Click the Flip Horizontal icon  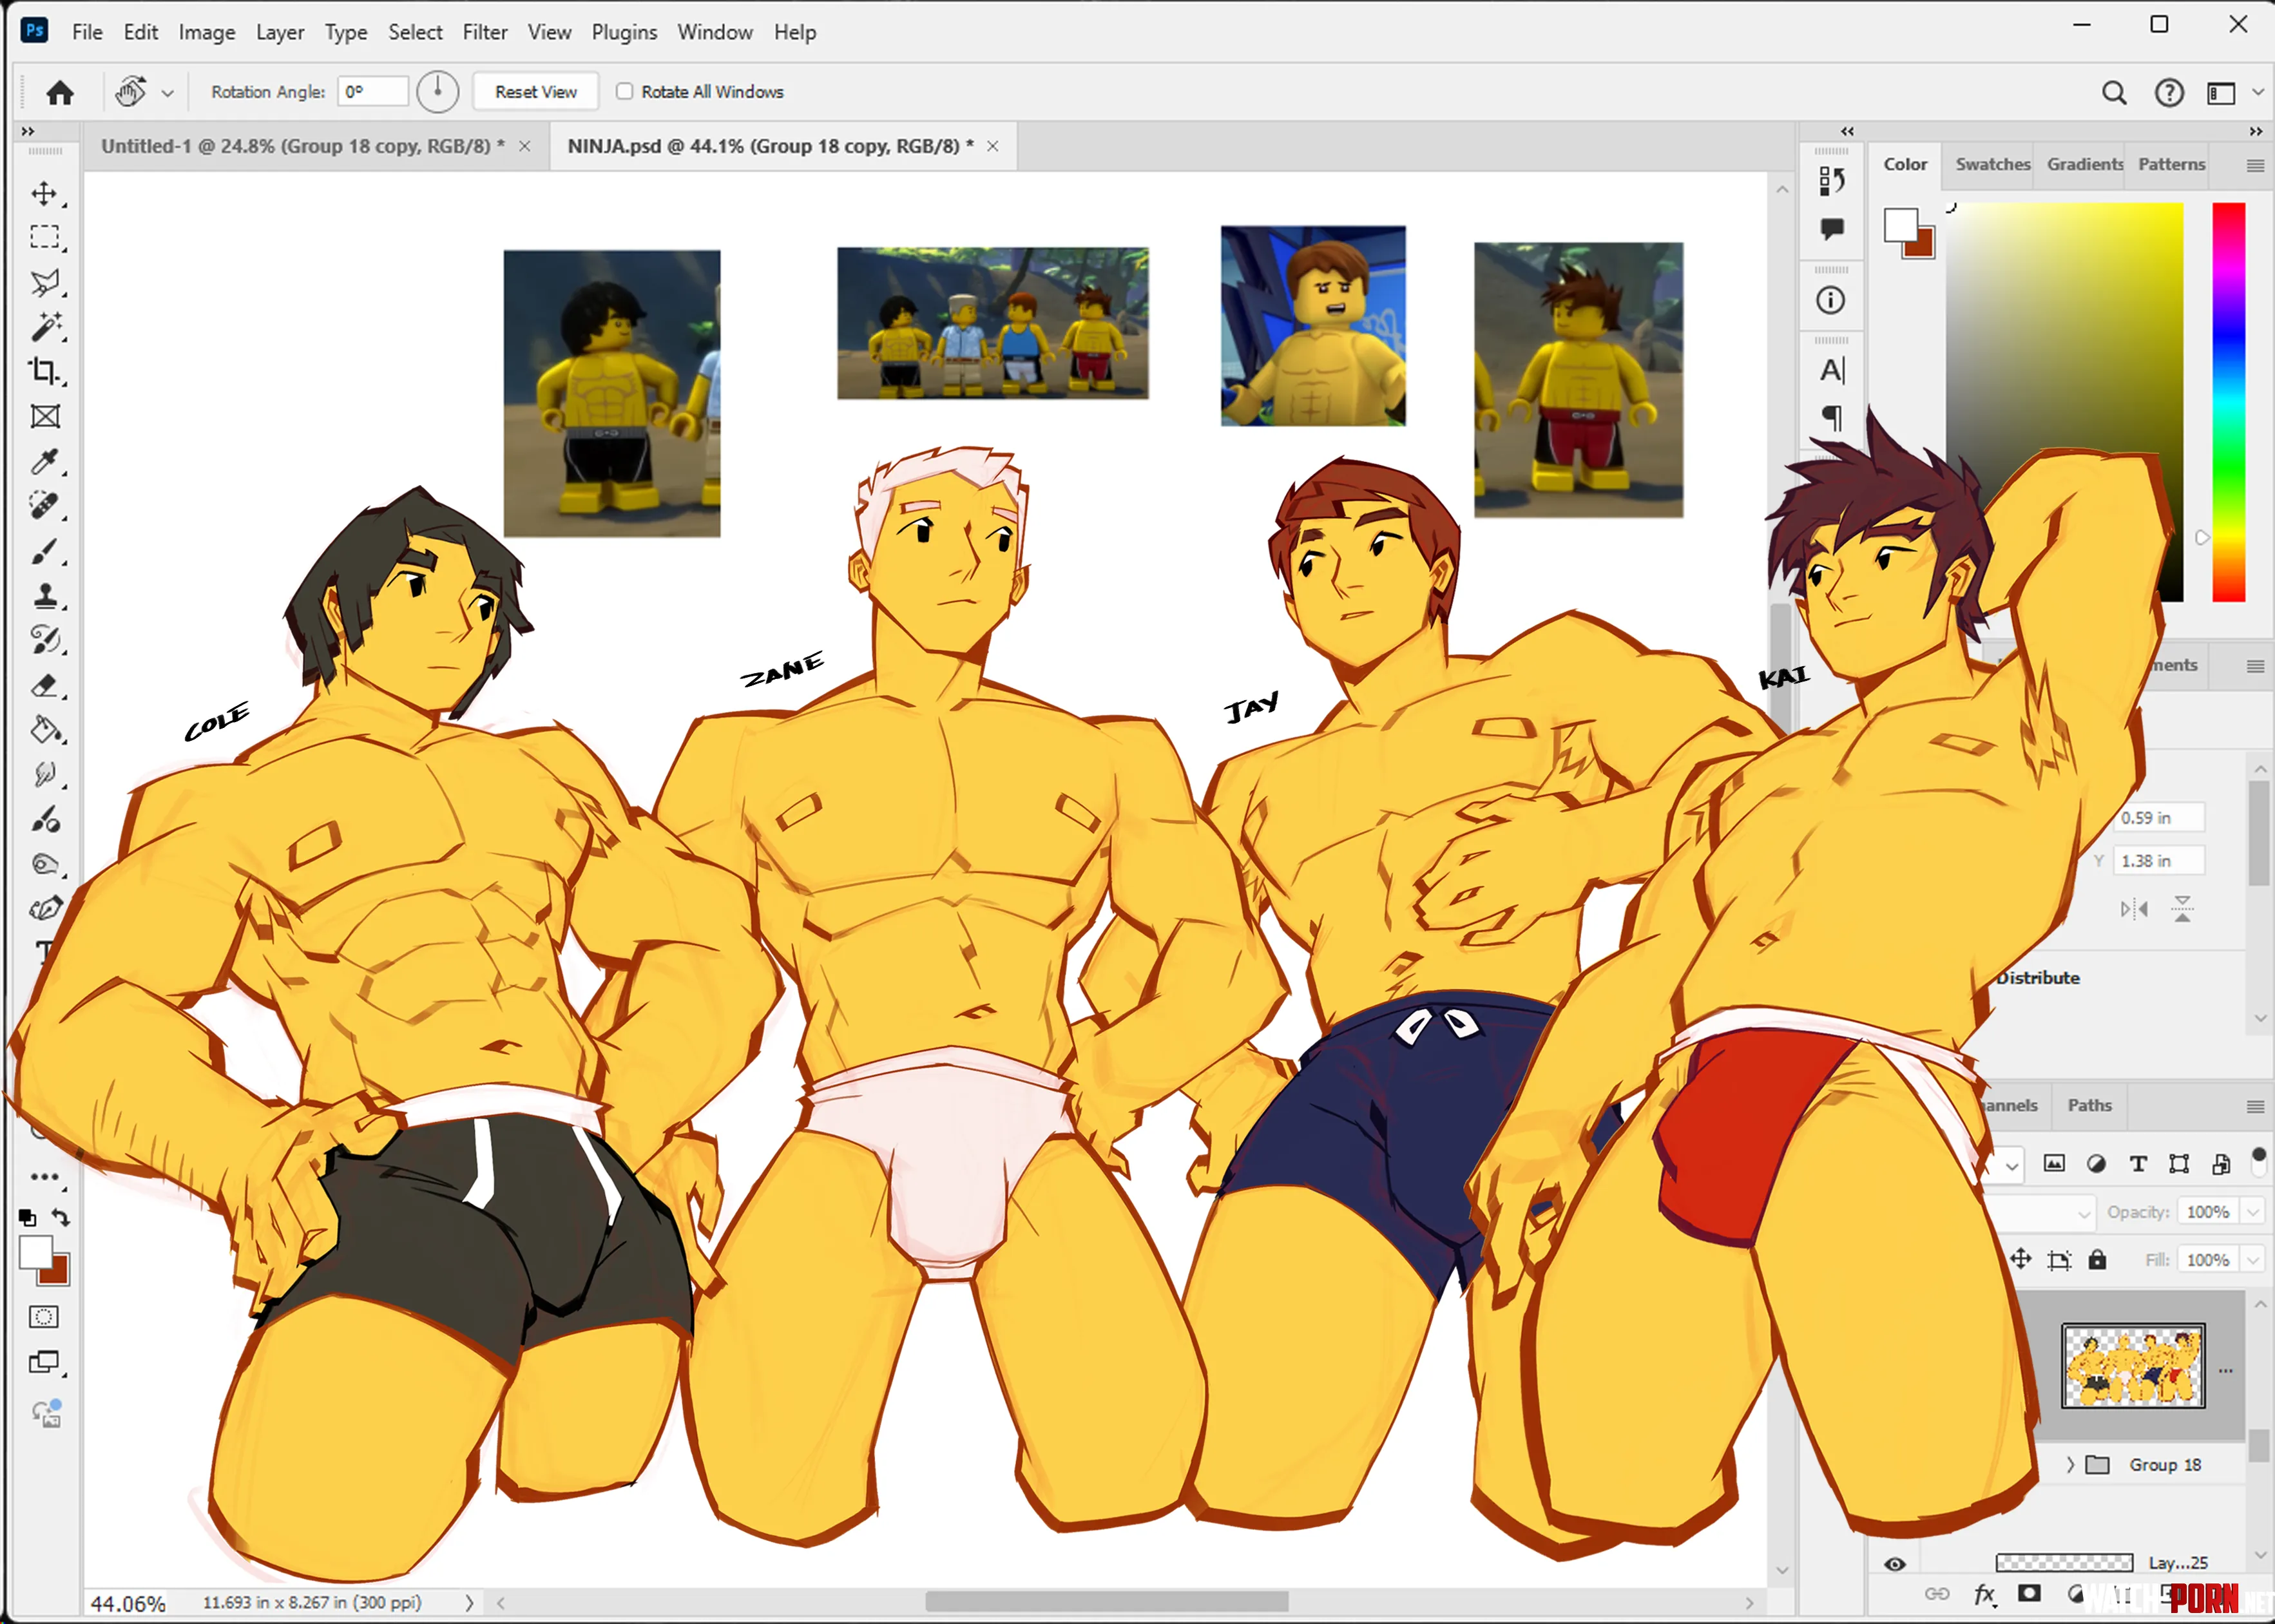pos(2134,909)
